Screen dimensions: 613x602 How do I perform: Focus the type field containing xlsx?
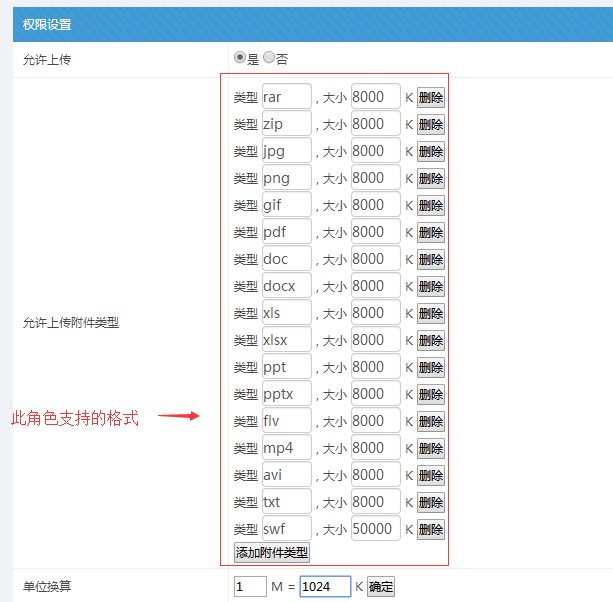point(286,340)
